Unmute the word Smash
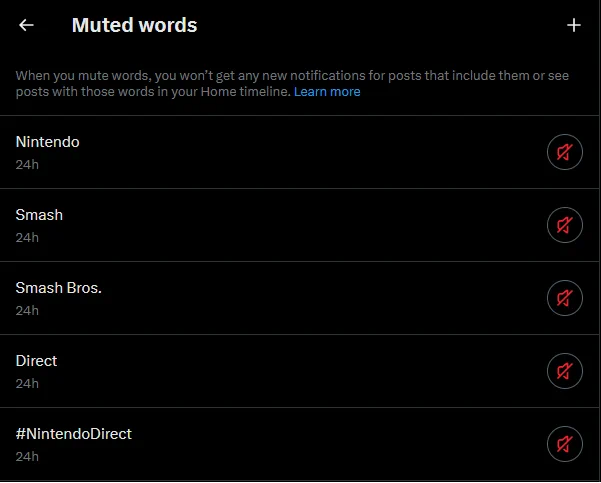This screenshot has width=601, height=483. (x=565, y=225)
